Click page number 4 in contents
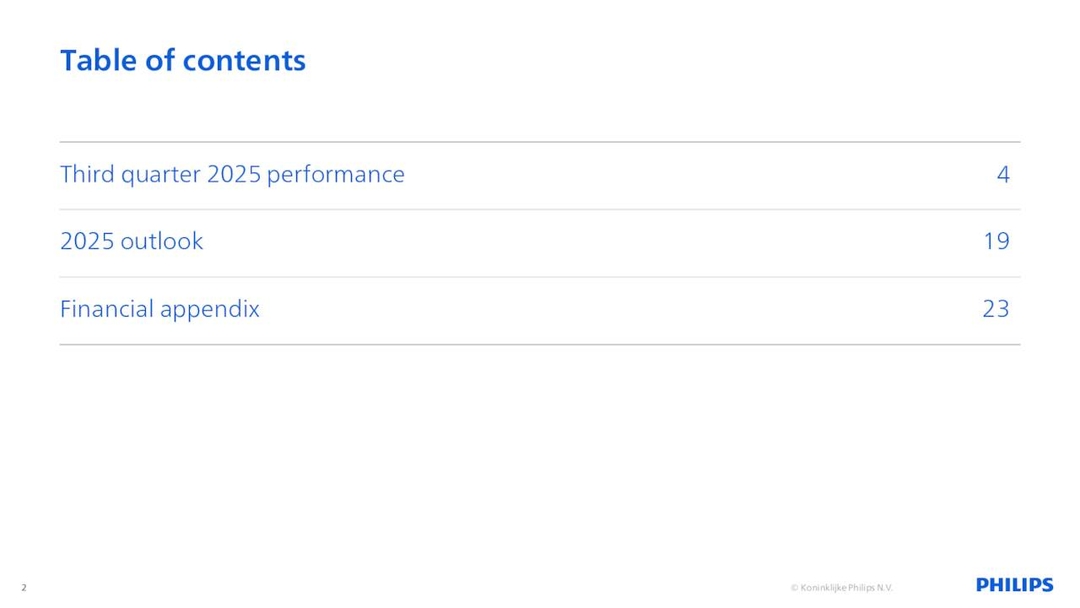 1003,175
